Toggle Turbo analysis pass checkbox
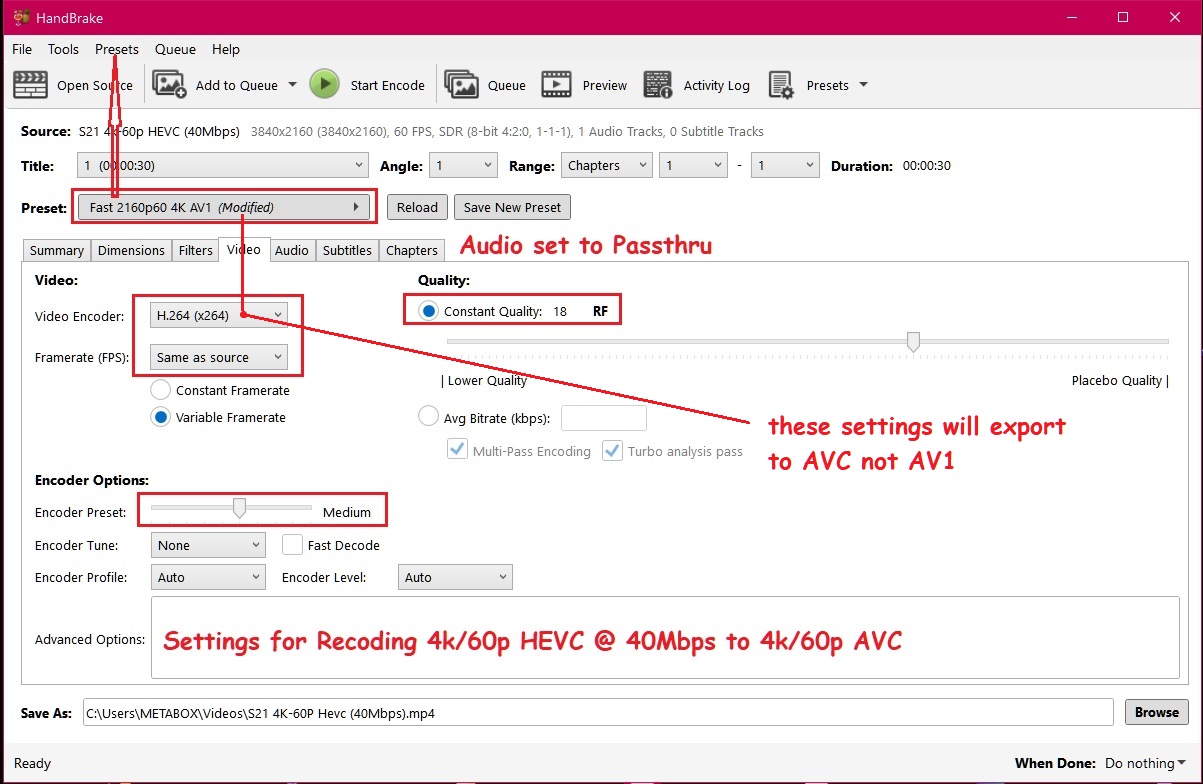 612,450
